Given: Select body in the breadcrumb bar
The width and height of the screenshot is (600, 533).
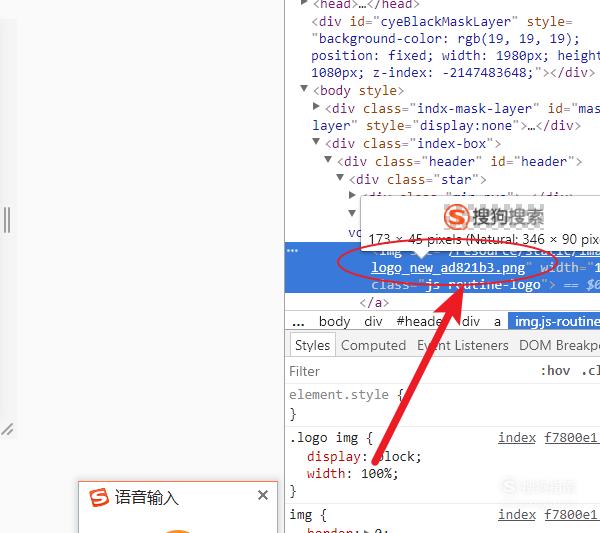Looking at the screenshot, I should 334,321.
